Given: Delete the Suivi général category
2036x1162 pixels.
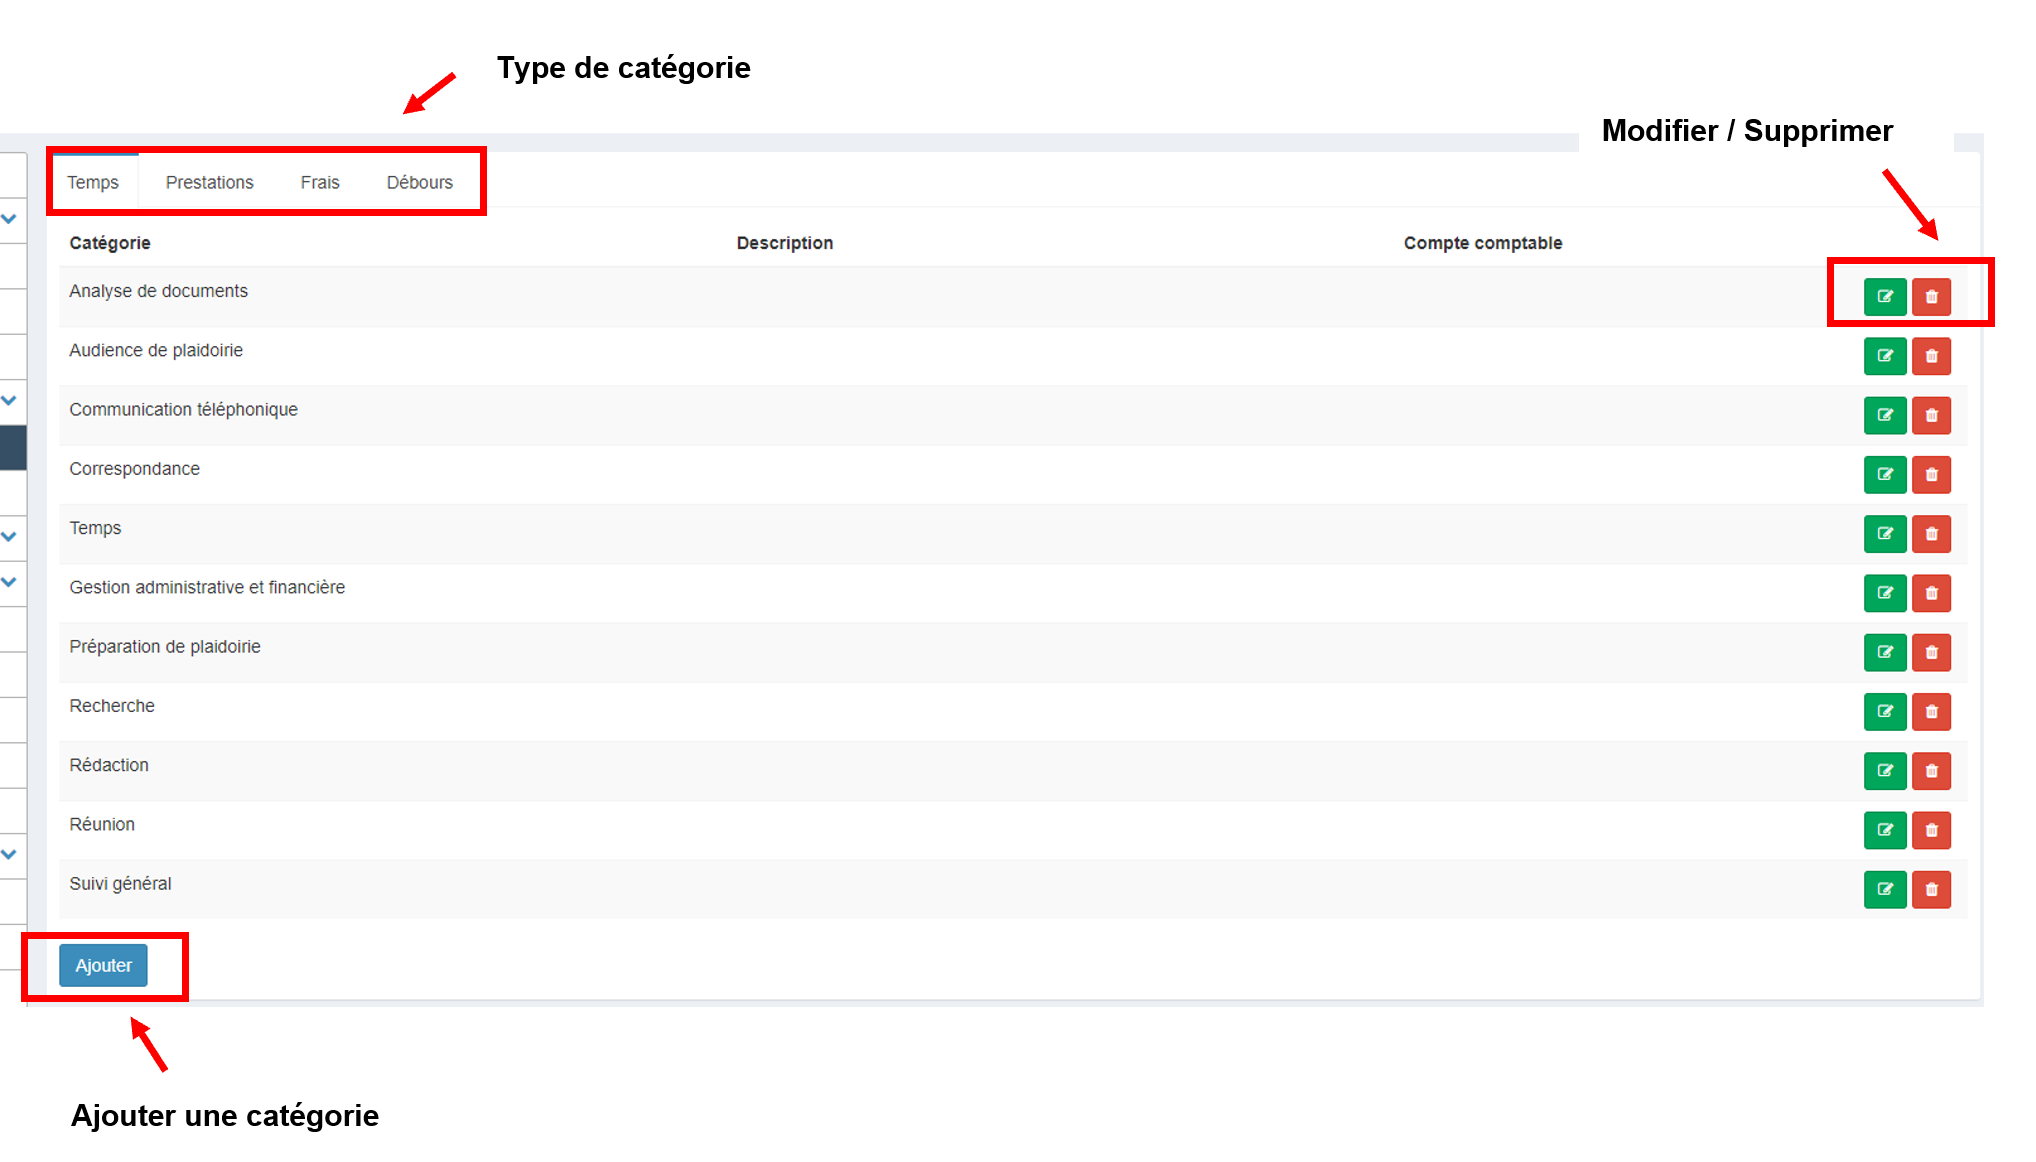Looking at the screenshot, I should [x=1931, y=889].
